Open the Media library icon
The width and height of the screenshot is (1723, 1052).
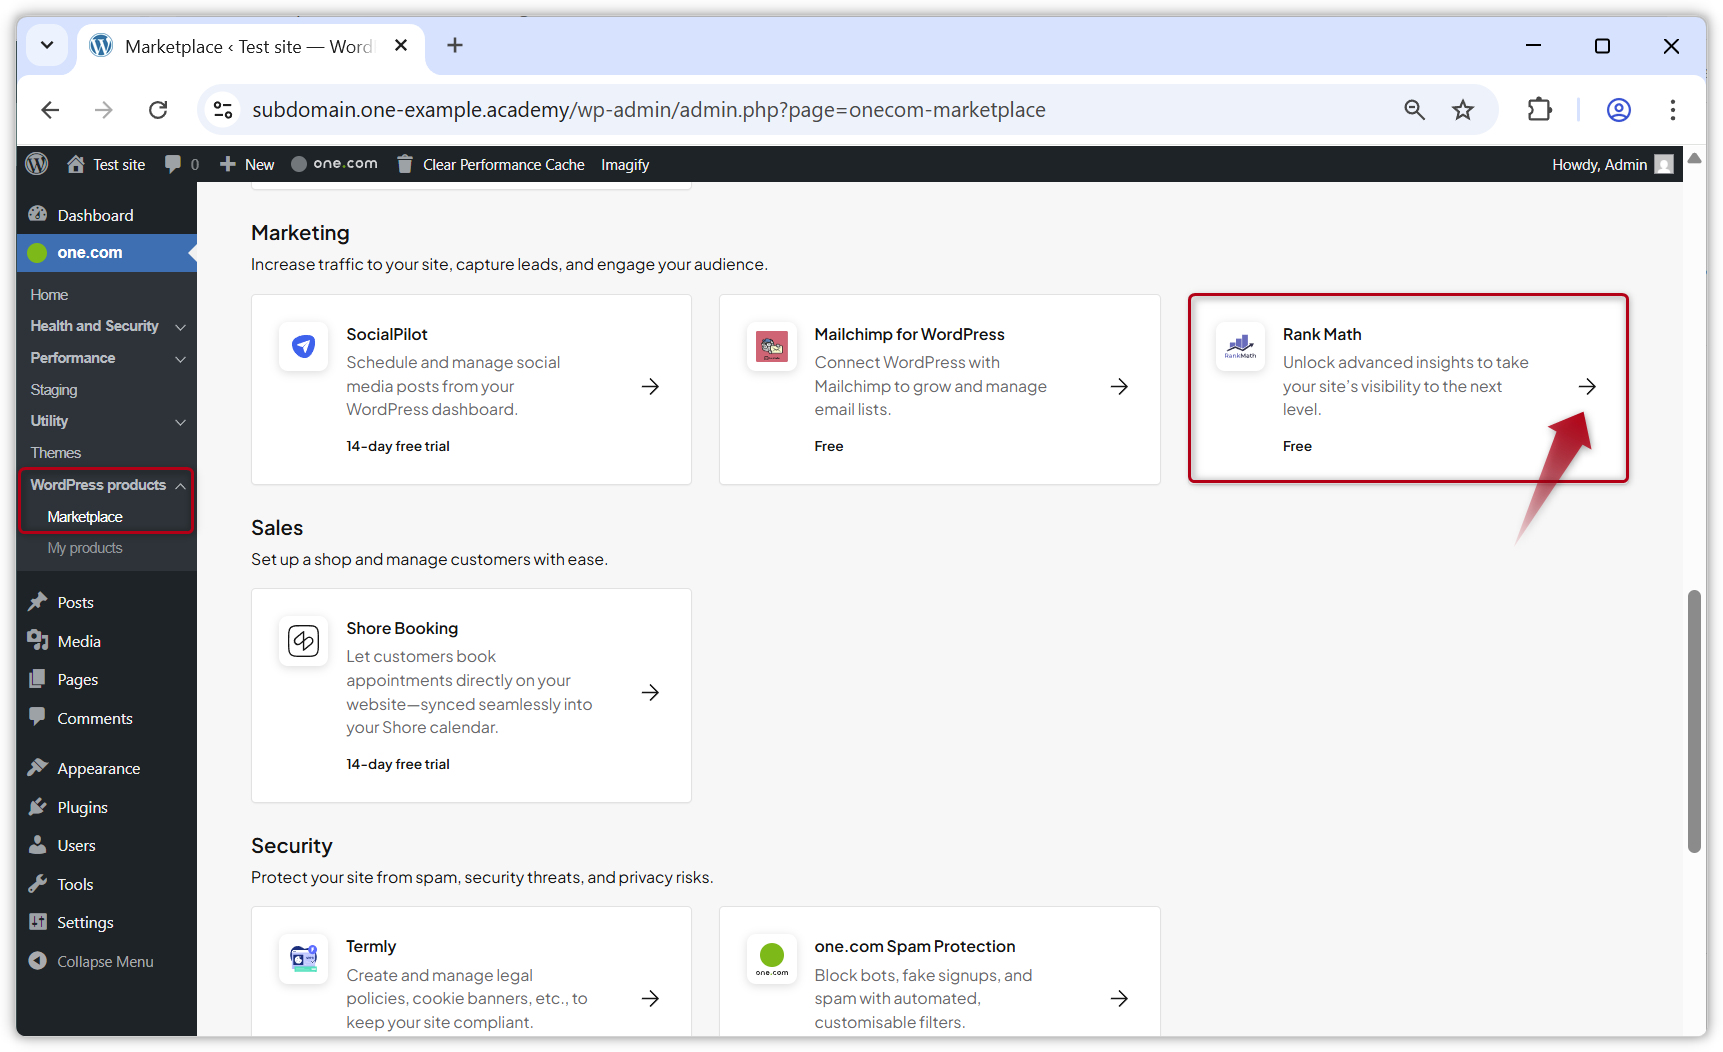pyautogui.click(x=38, y=641)
